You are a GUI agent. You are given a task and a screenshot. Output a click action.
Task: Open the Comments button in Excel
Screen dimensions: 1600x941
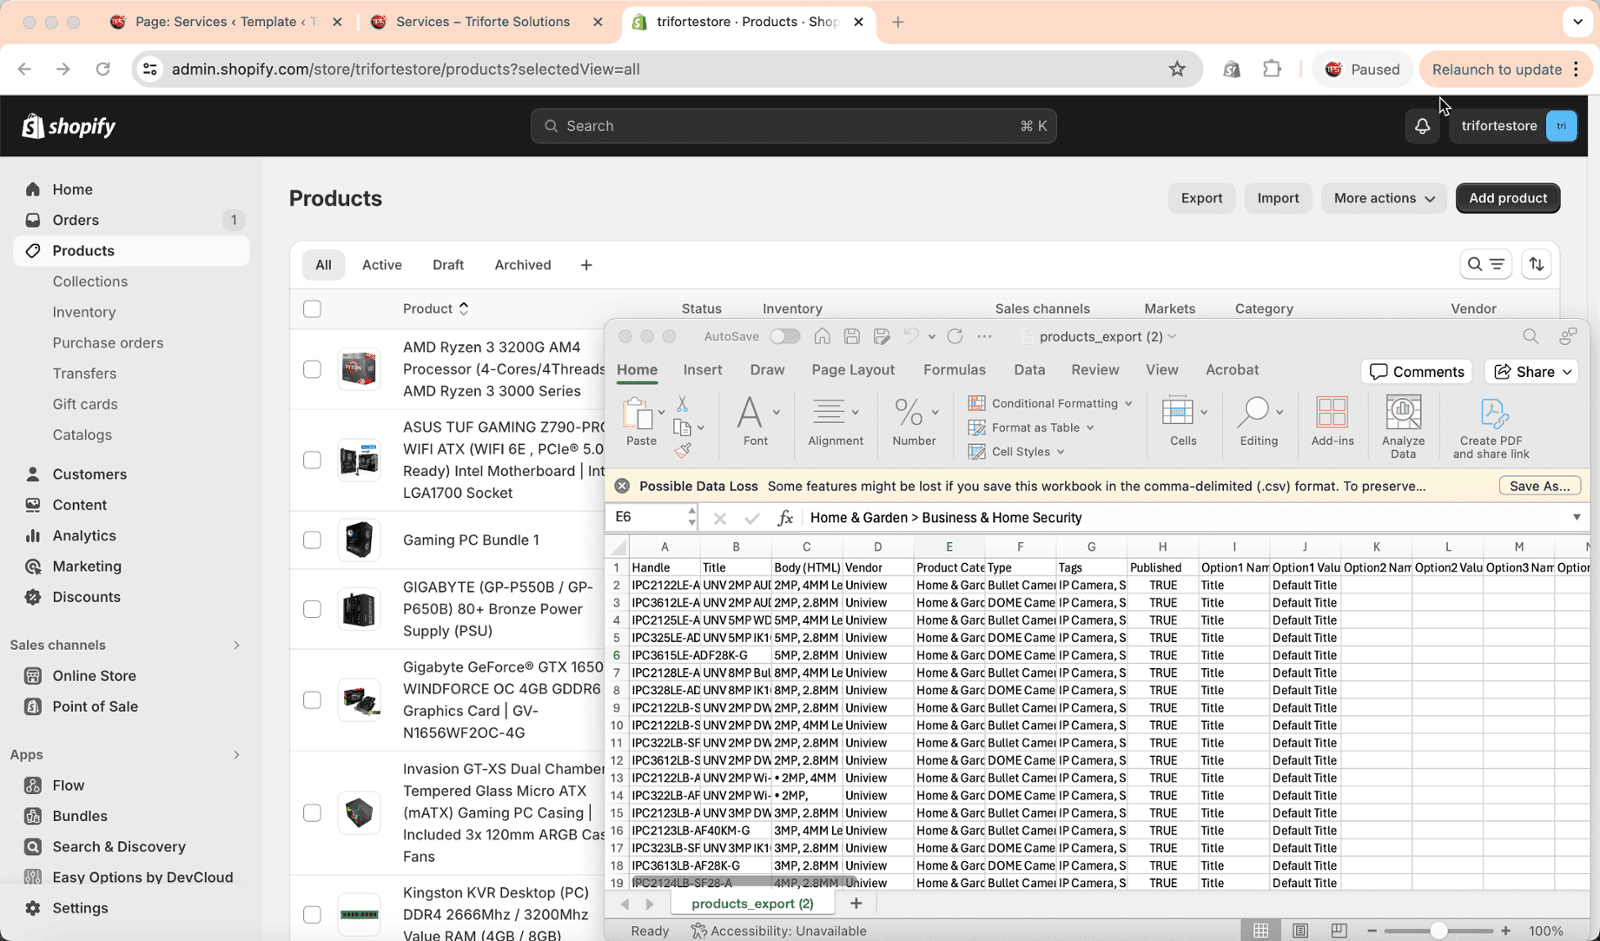coord(1416,372)
